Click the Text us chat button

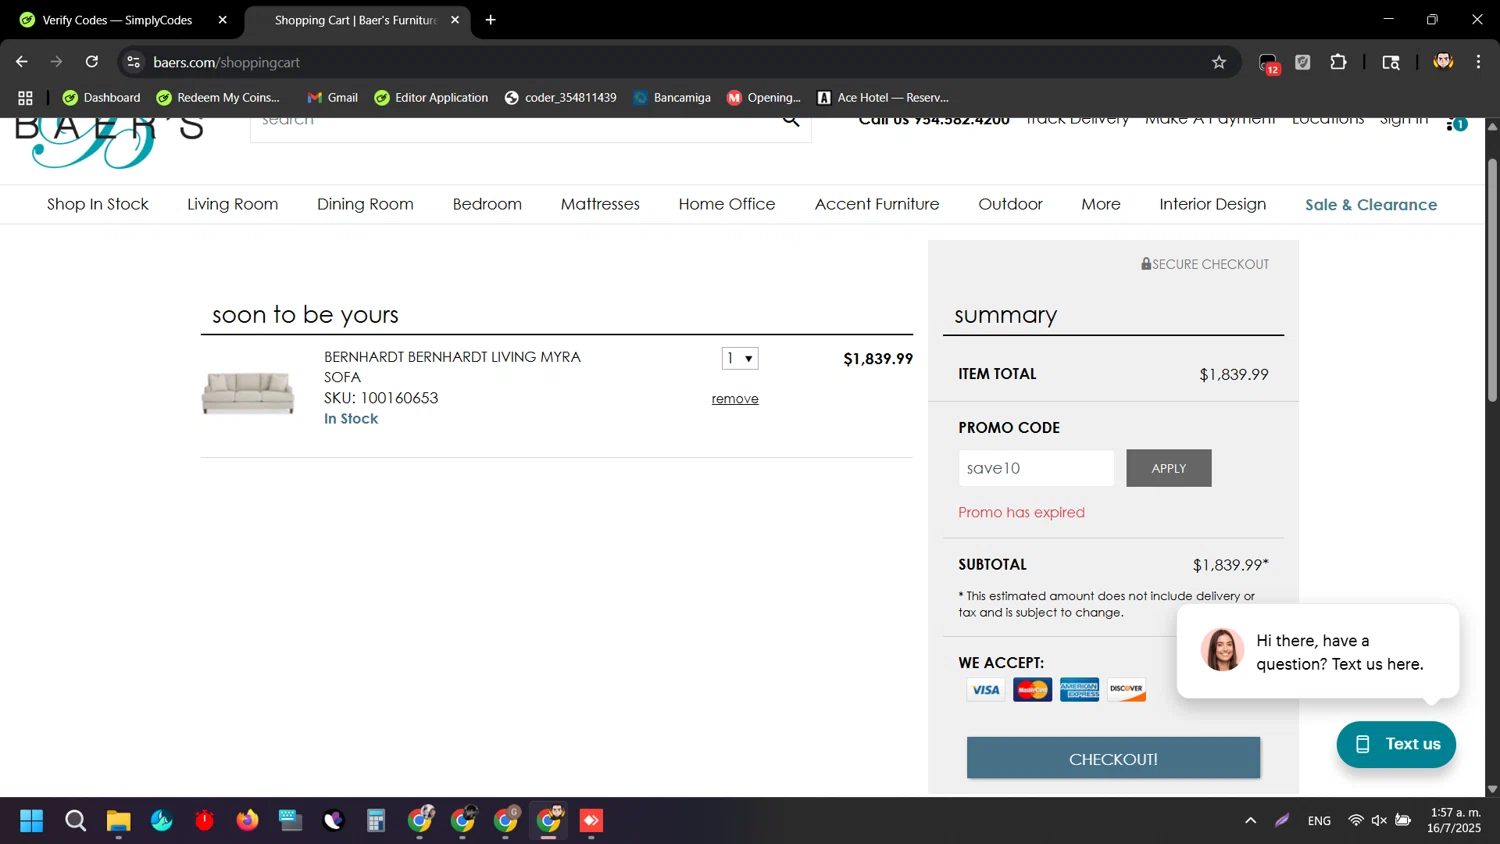(x=1396, y=744)
